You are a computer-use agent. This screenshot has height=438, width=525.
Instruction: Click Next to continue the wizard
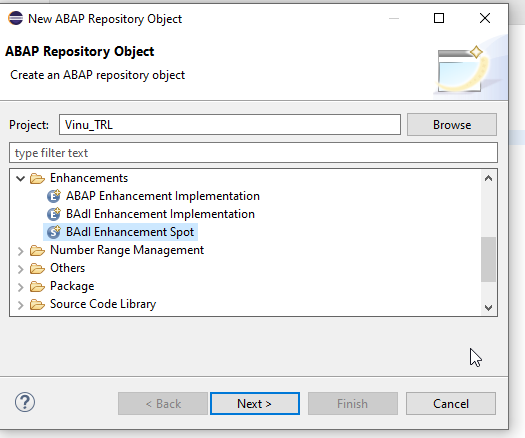(255, 404)
